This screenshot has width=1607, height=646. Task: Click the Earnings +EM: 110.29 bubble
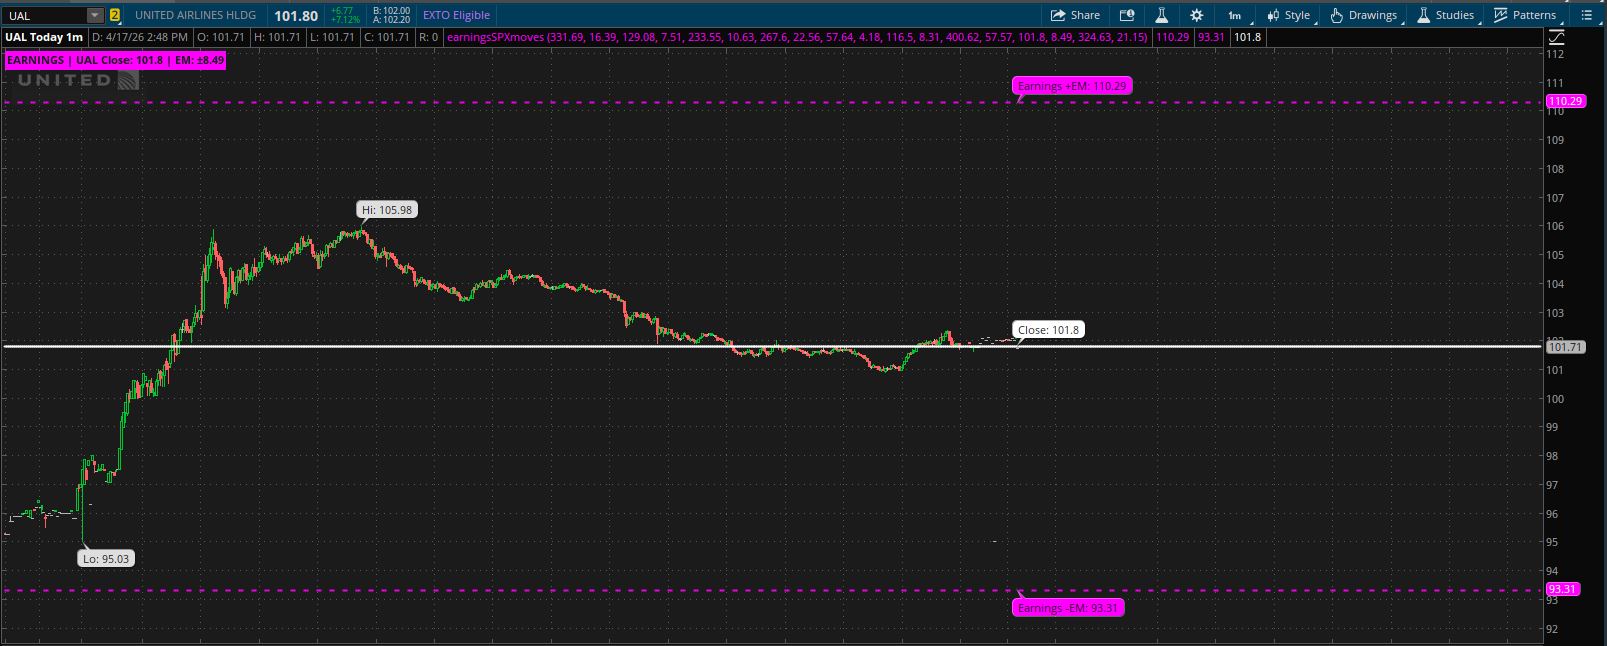(1072, 86)
